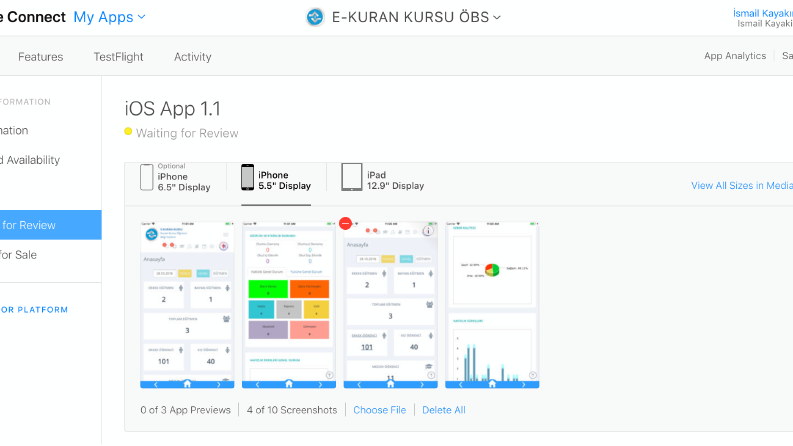Screen dimensions: 793x446
Task: Remove the third screenshot via red minus icon
Action: click(x=345, y=223)
